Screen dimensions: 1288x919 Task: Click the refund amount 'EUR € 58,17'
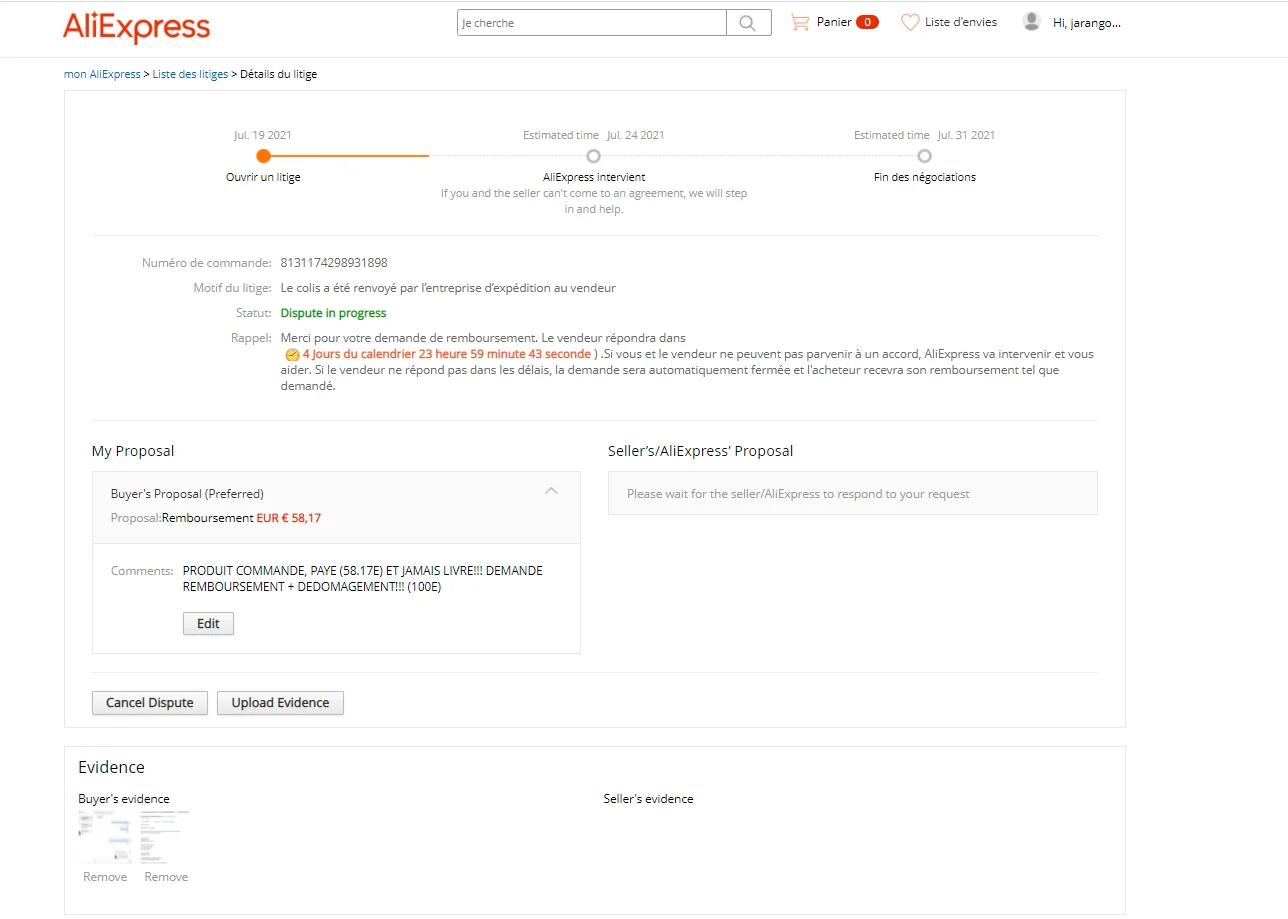coord(289,518)
